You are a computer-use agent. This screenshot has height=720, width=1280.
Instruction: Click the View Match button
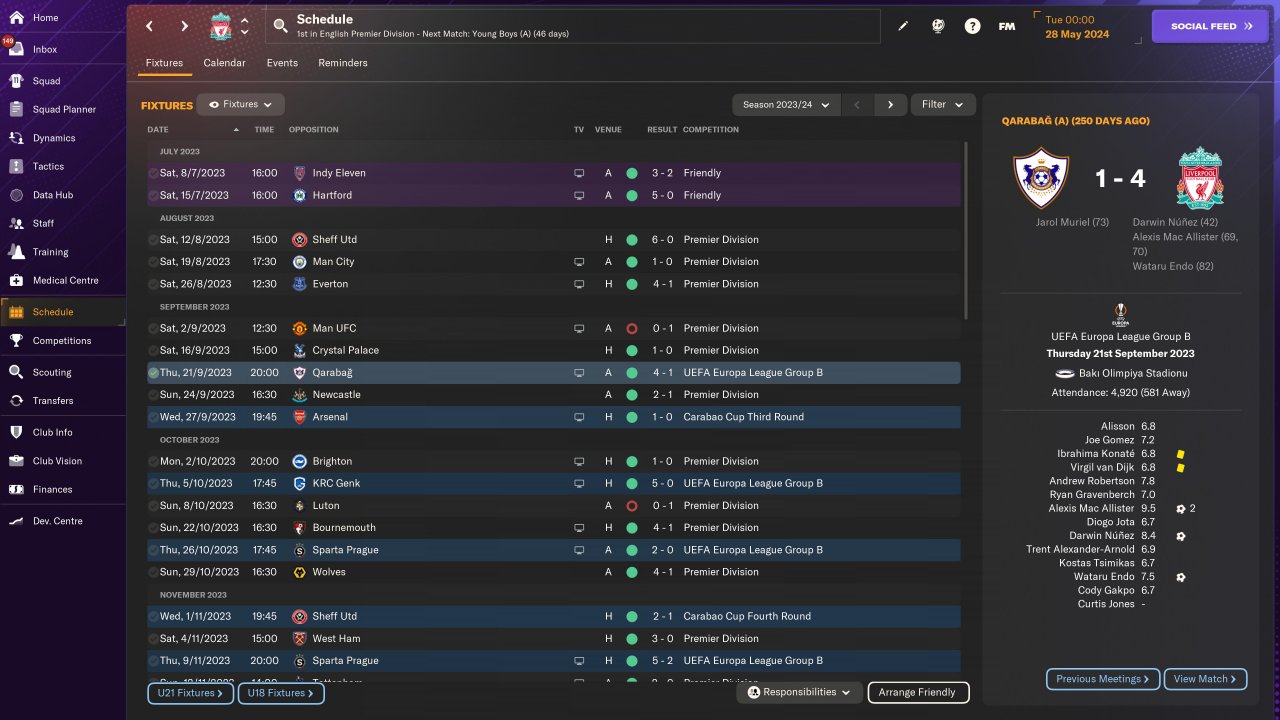coord(1205,679)
